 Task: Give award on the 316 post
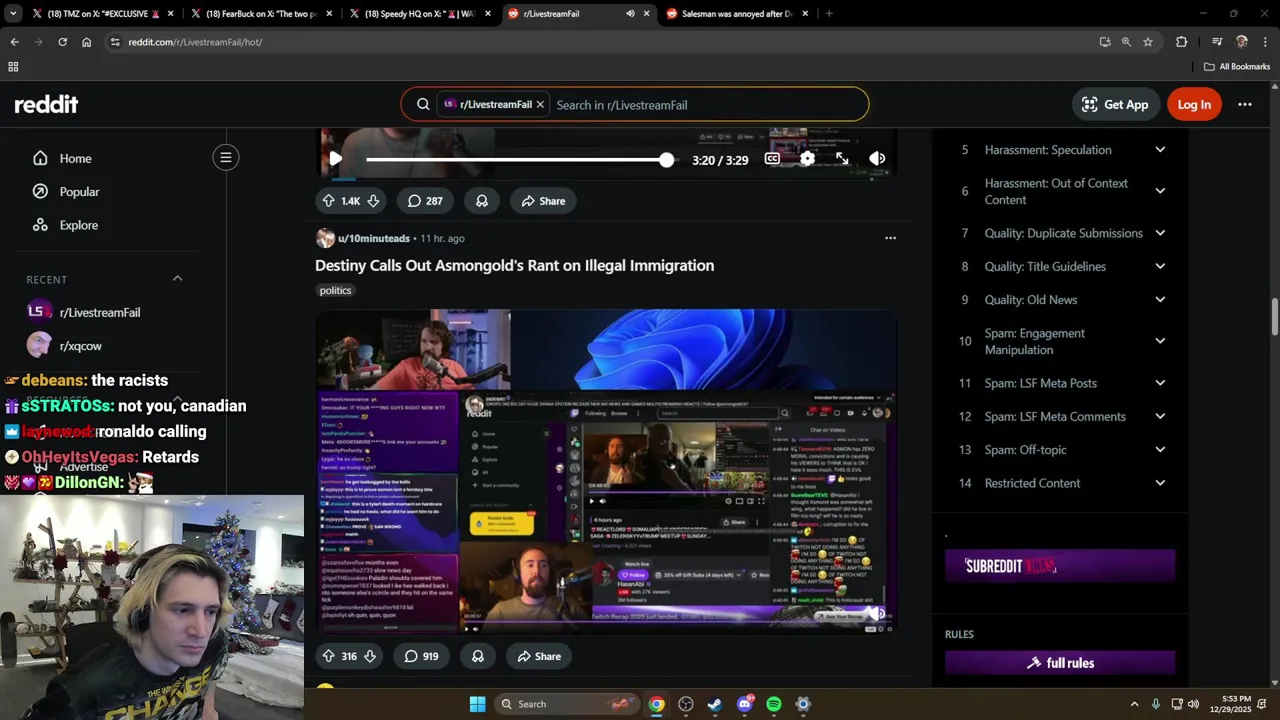pyautogui.click(x=478, y=656)
